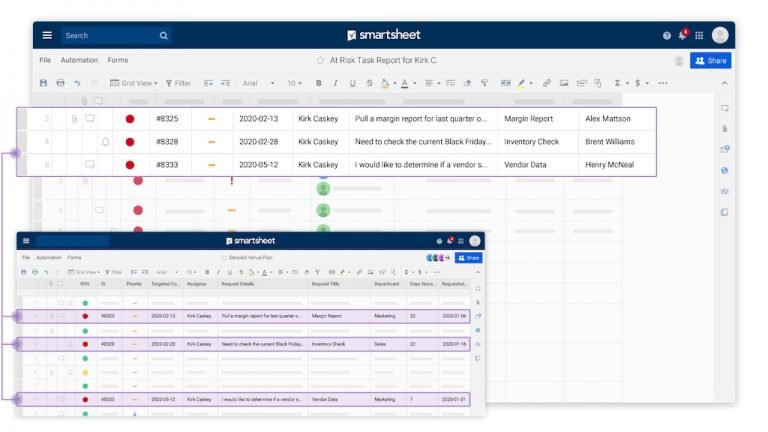The width and height of the screenshot is (768, 432).
Task: Print the sheet with the printer icon
Action: (60, 83)
